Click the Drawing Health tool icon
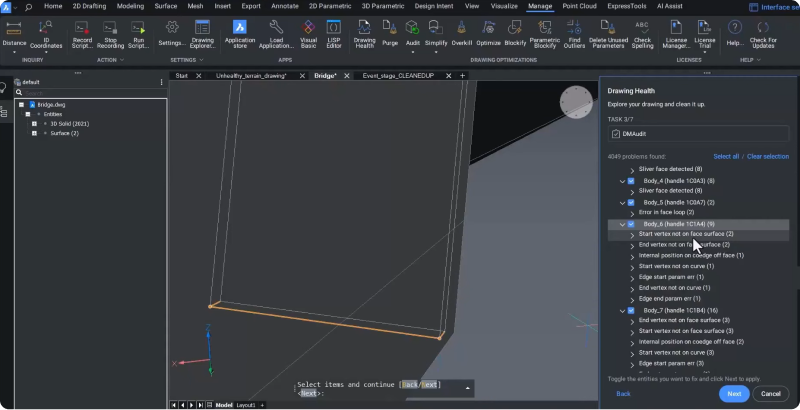Viewport: 800px width, 410px height. [365, 29]
